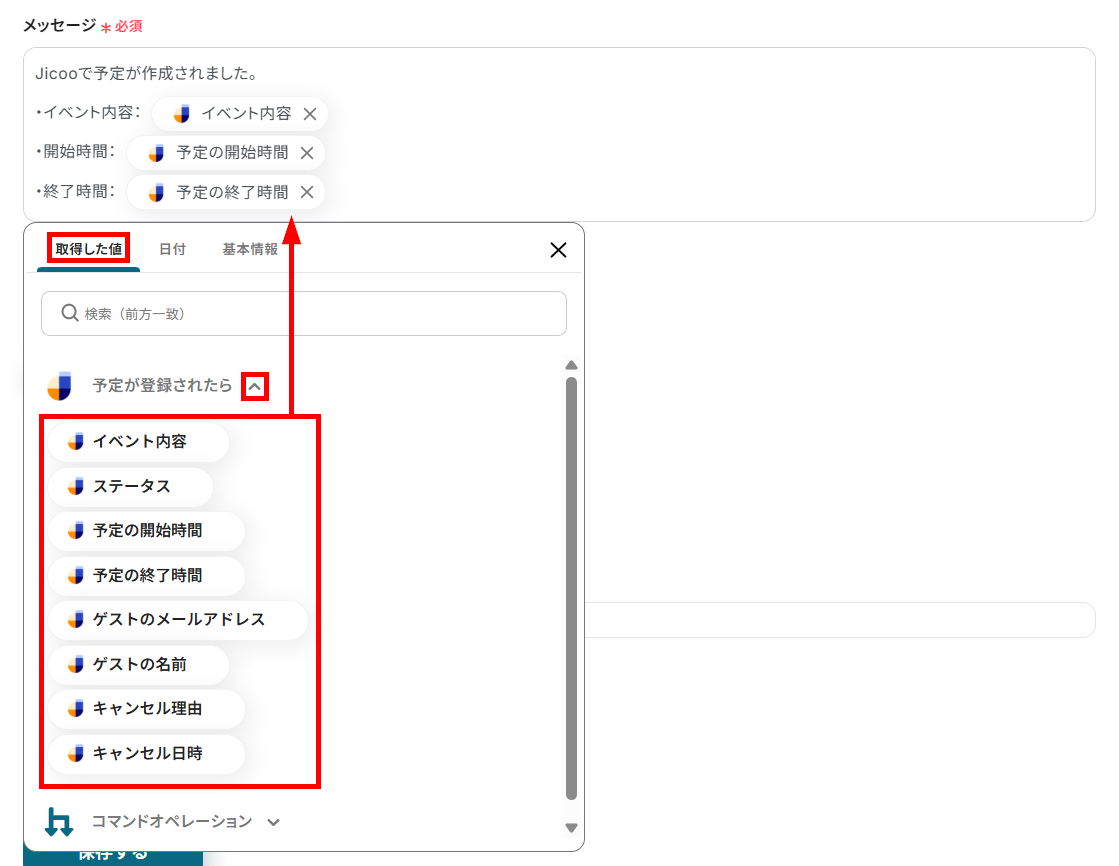Close the value picker panel

558,250
